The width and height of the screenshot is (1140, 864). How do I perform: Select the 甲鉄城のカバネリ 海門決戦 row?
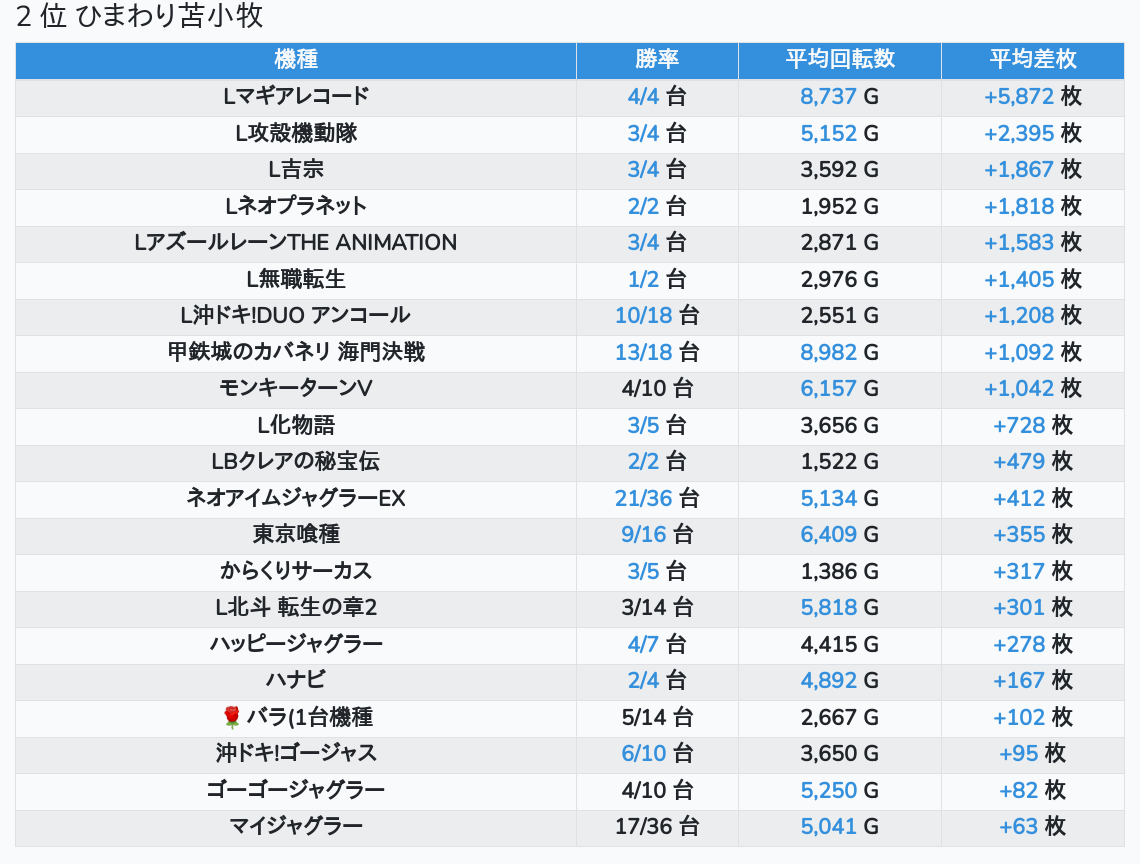pyautogui.click(x=295, y=352)
